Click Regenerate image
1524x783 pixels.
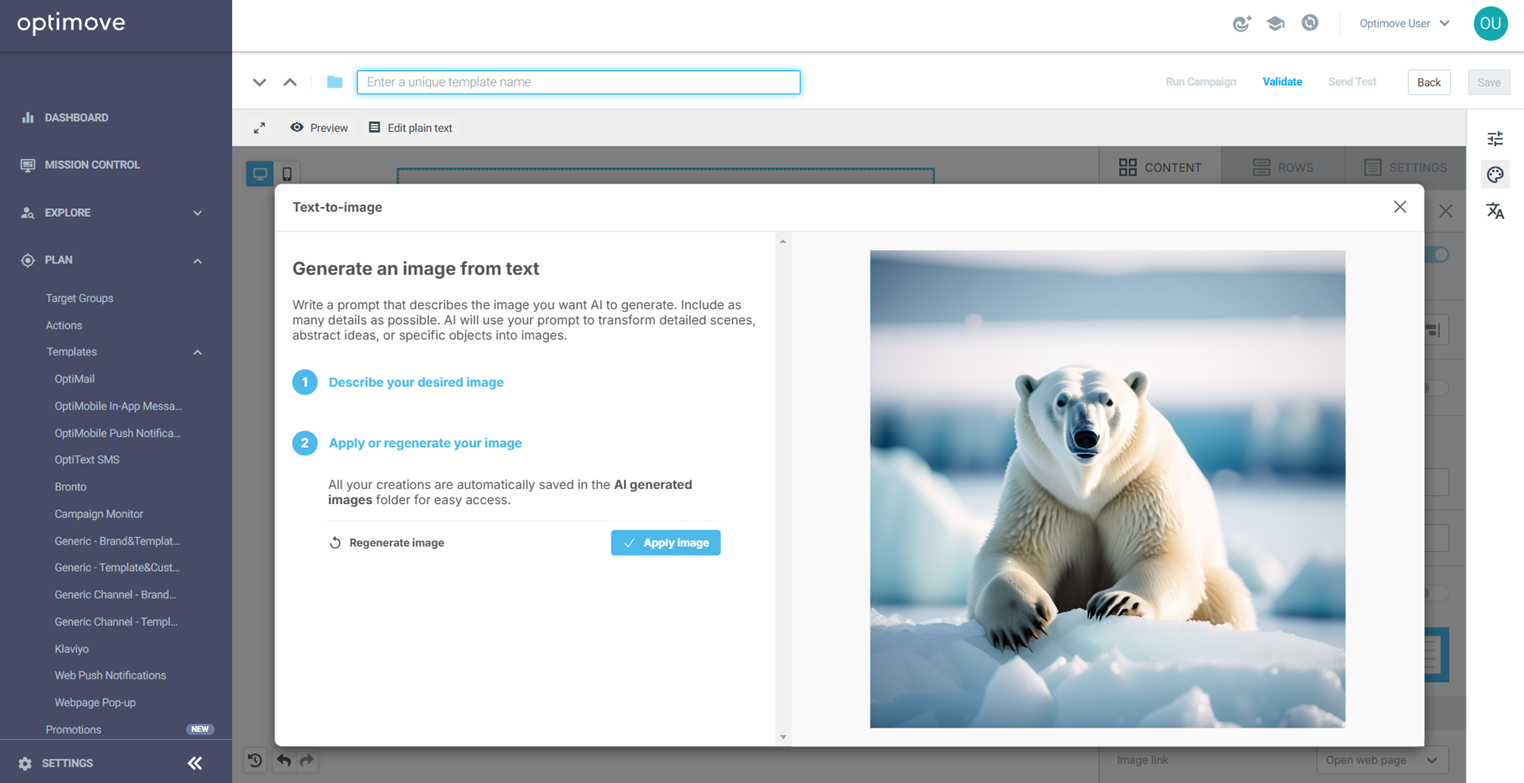coord(387,543)
